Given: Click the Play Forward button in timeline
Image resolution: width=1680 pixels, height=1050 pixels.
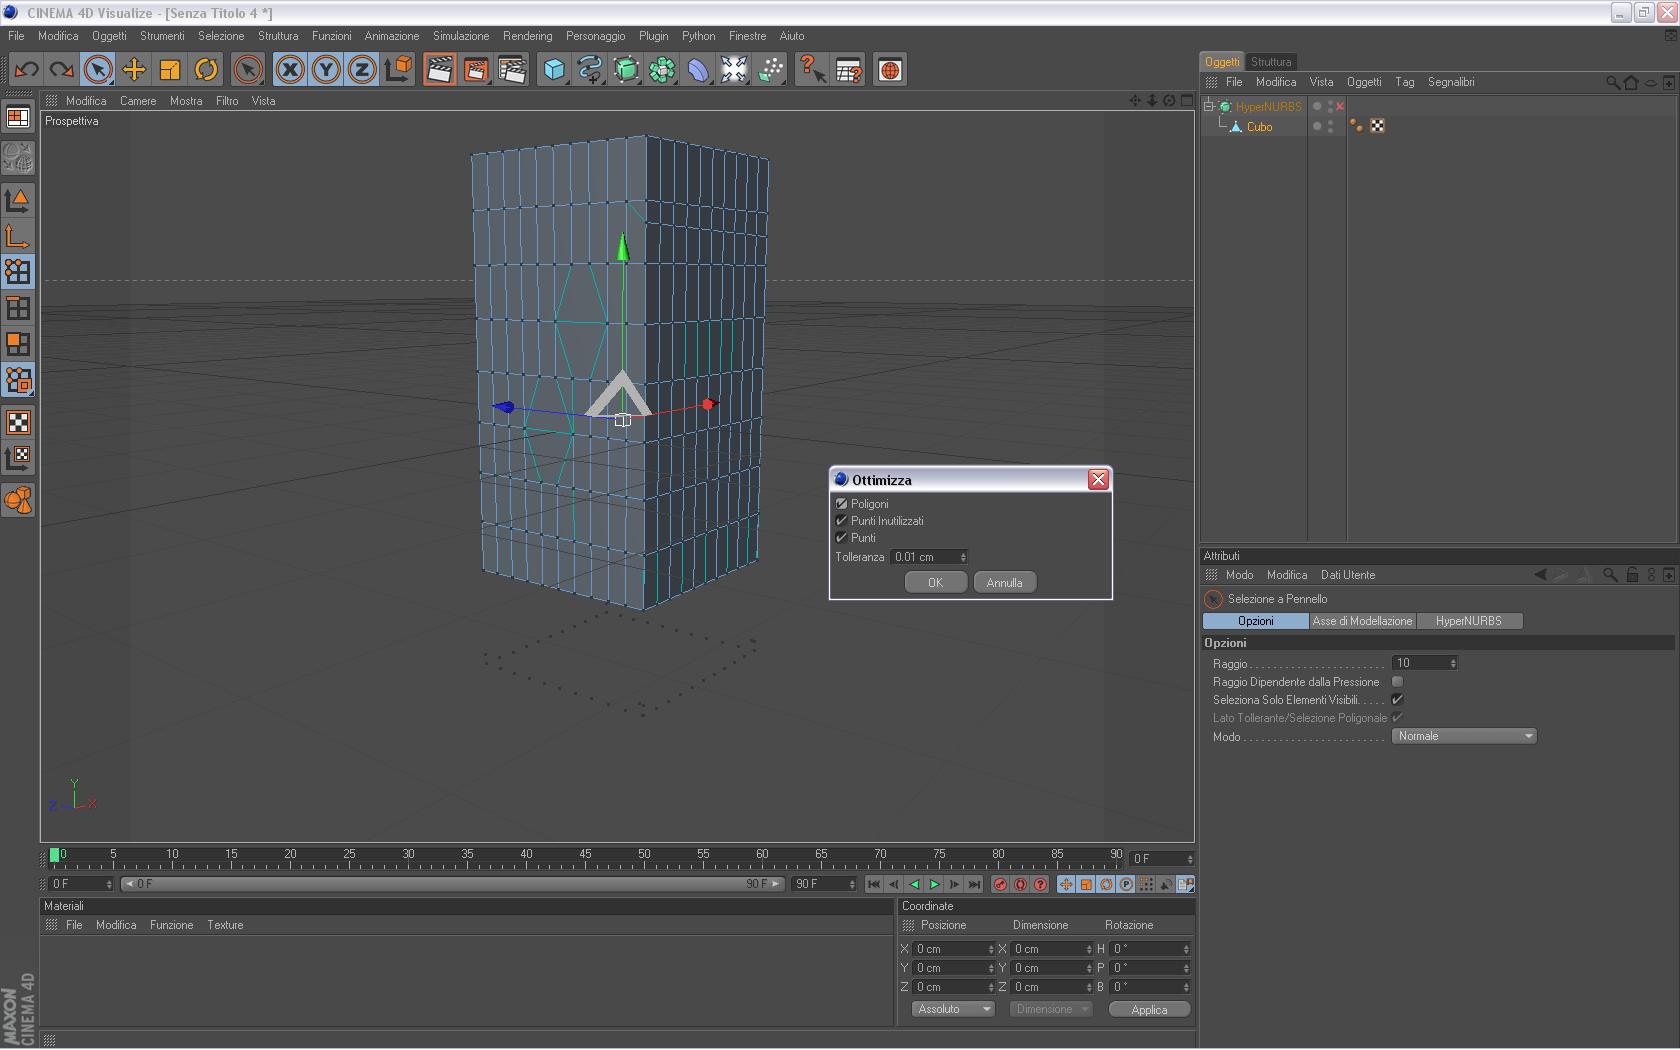Looking at the screenshot, I should point(934,885).
